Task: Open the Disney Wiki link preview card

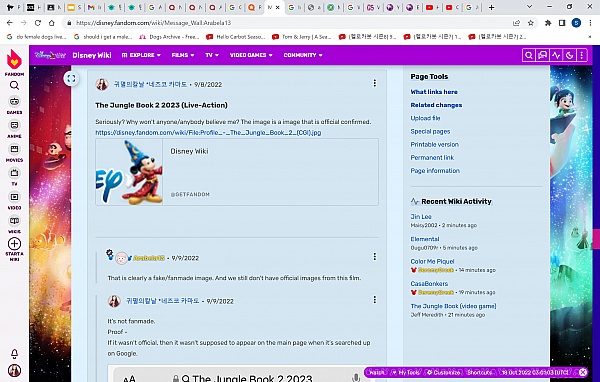Action: 237,172
